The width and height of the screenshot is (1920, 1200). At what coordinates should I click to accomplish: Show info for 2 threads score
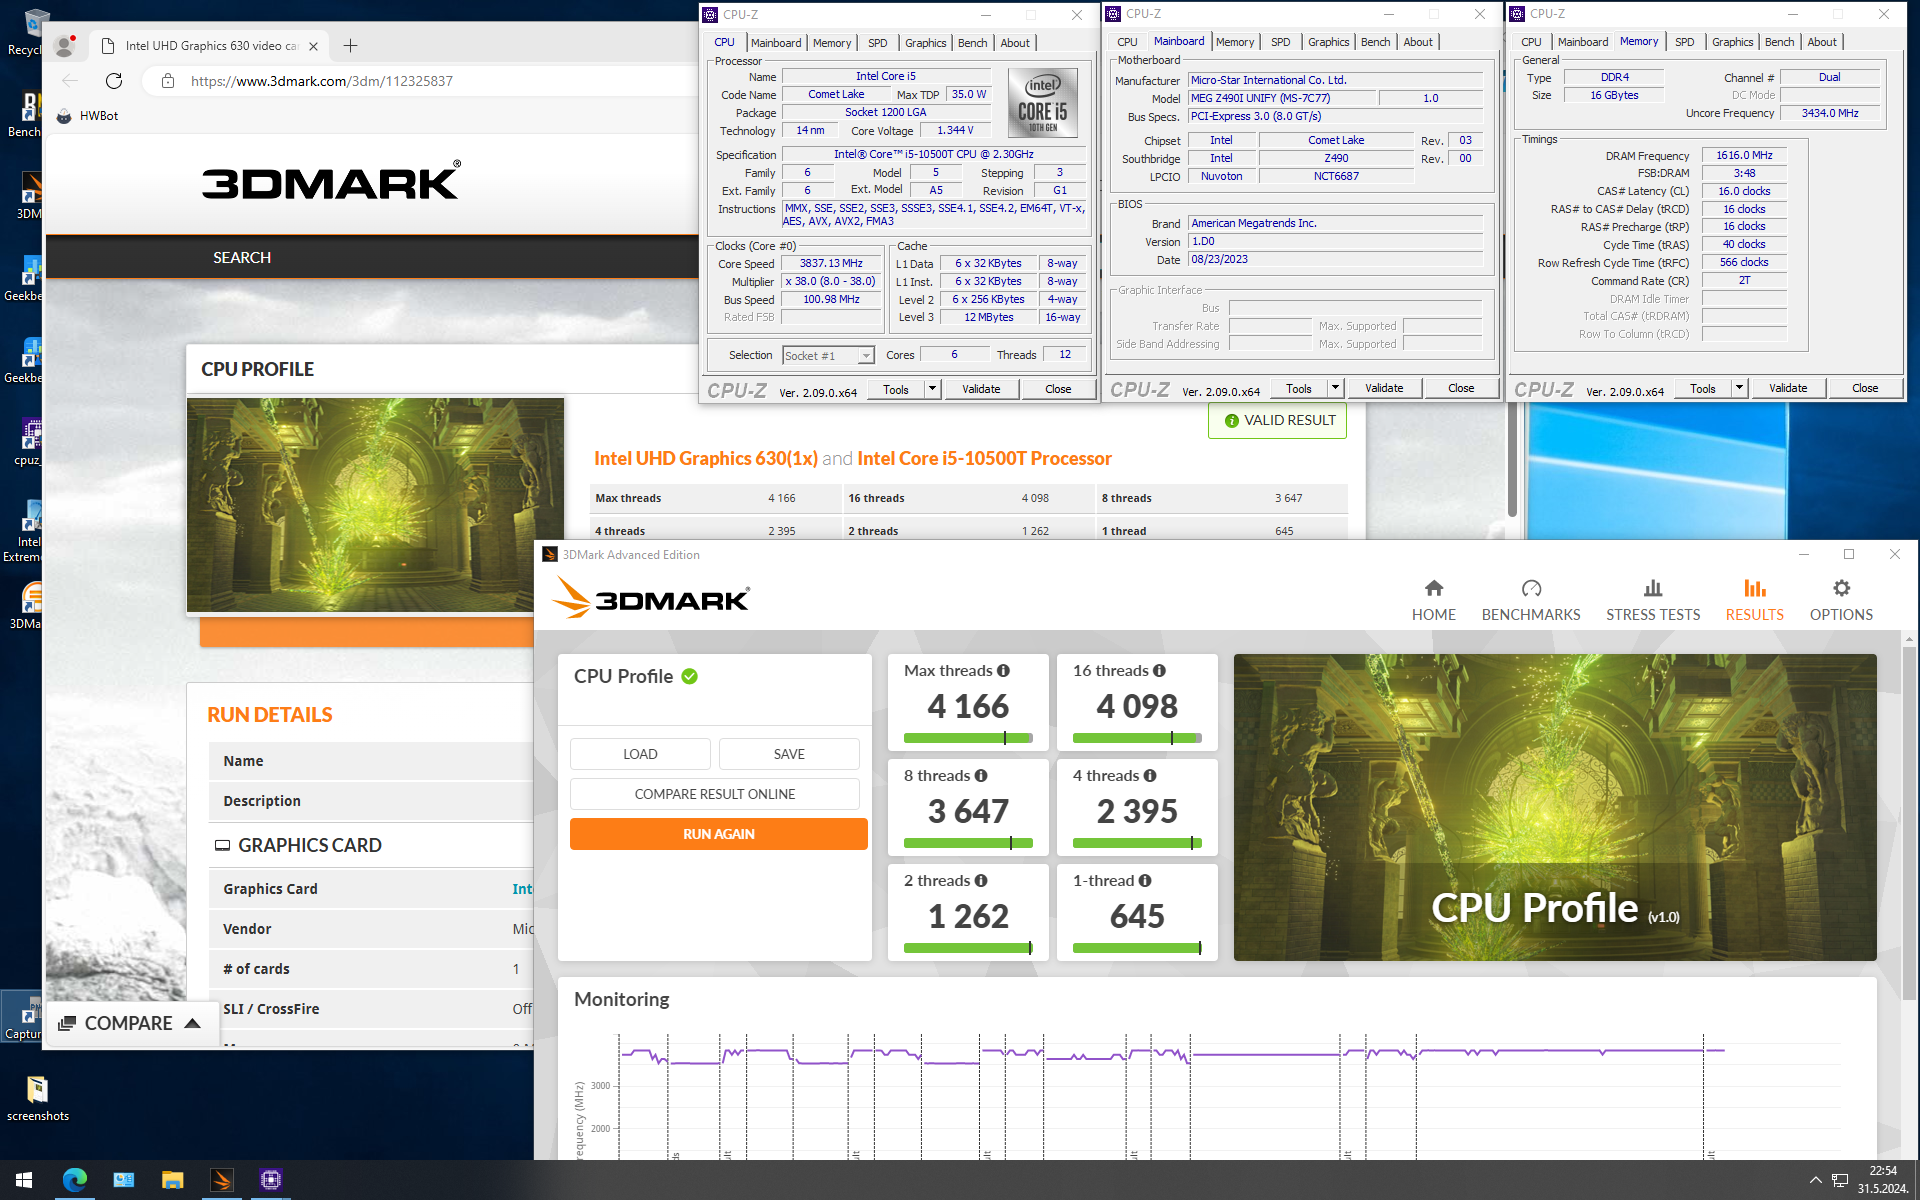coord(981,881)
